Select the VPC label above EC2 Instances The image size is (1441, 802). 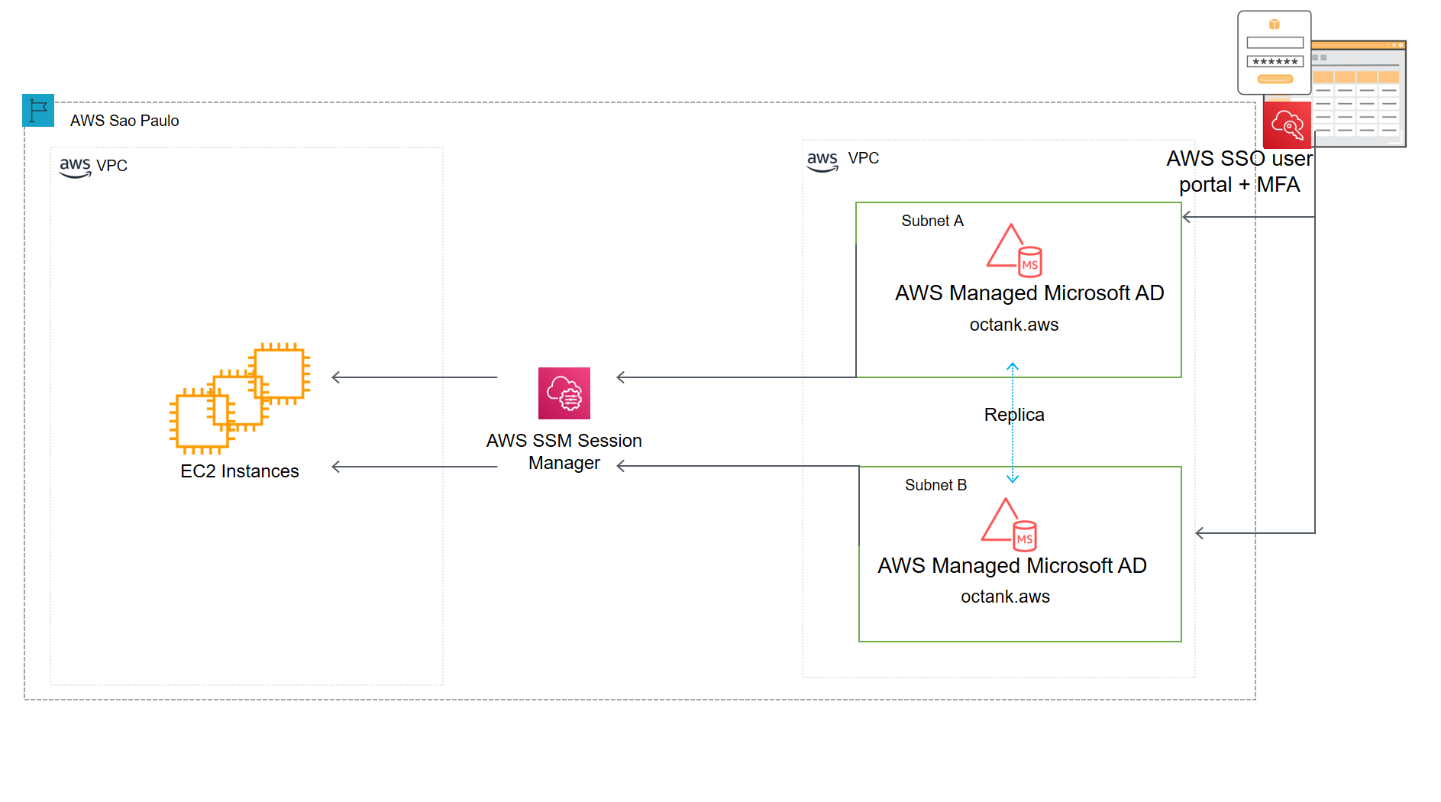[x=112, y=166]
